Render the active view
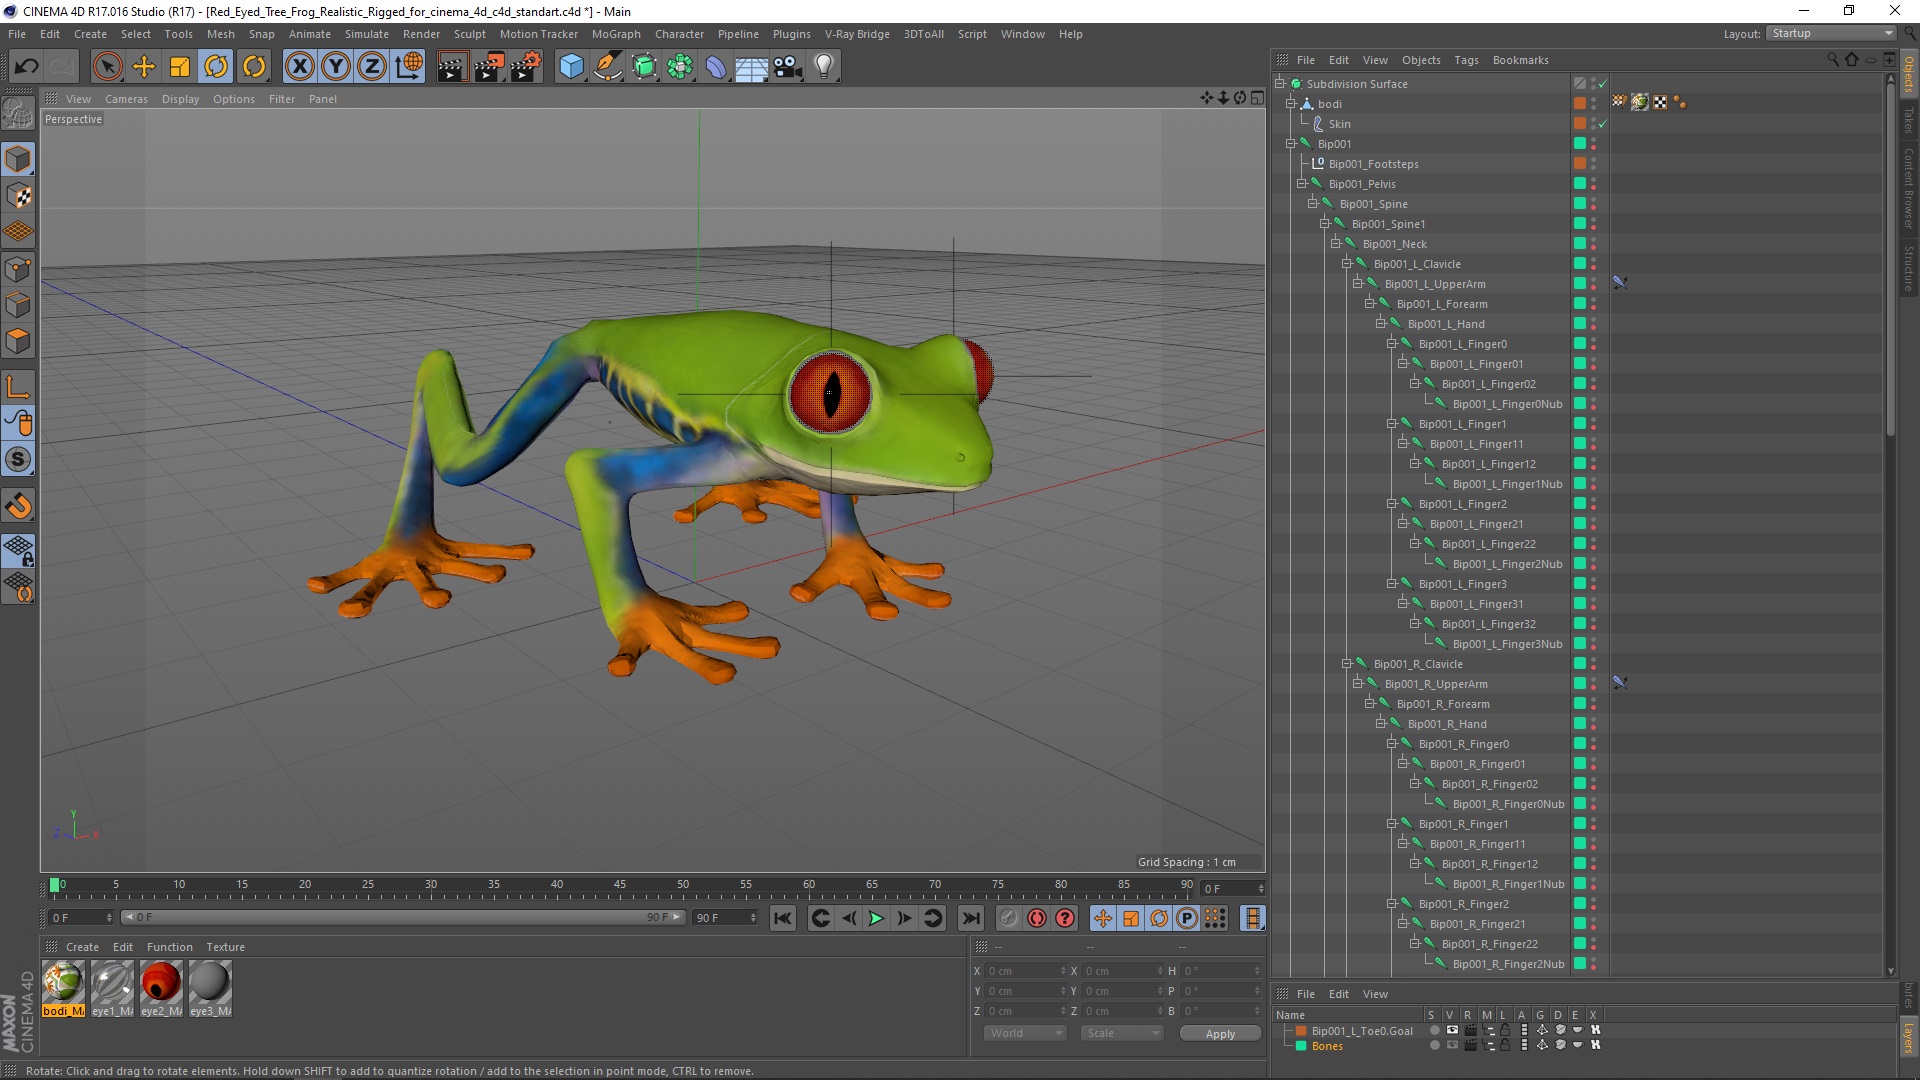Image resolution: width=1920 pixels, height=1080 pixels. point(452,67)
